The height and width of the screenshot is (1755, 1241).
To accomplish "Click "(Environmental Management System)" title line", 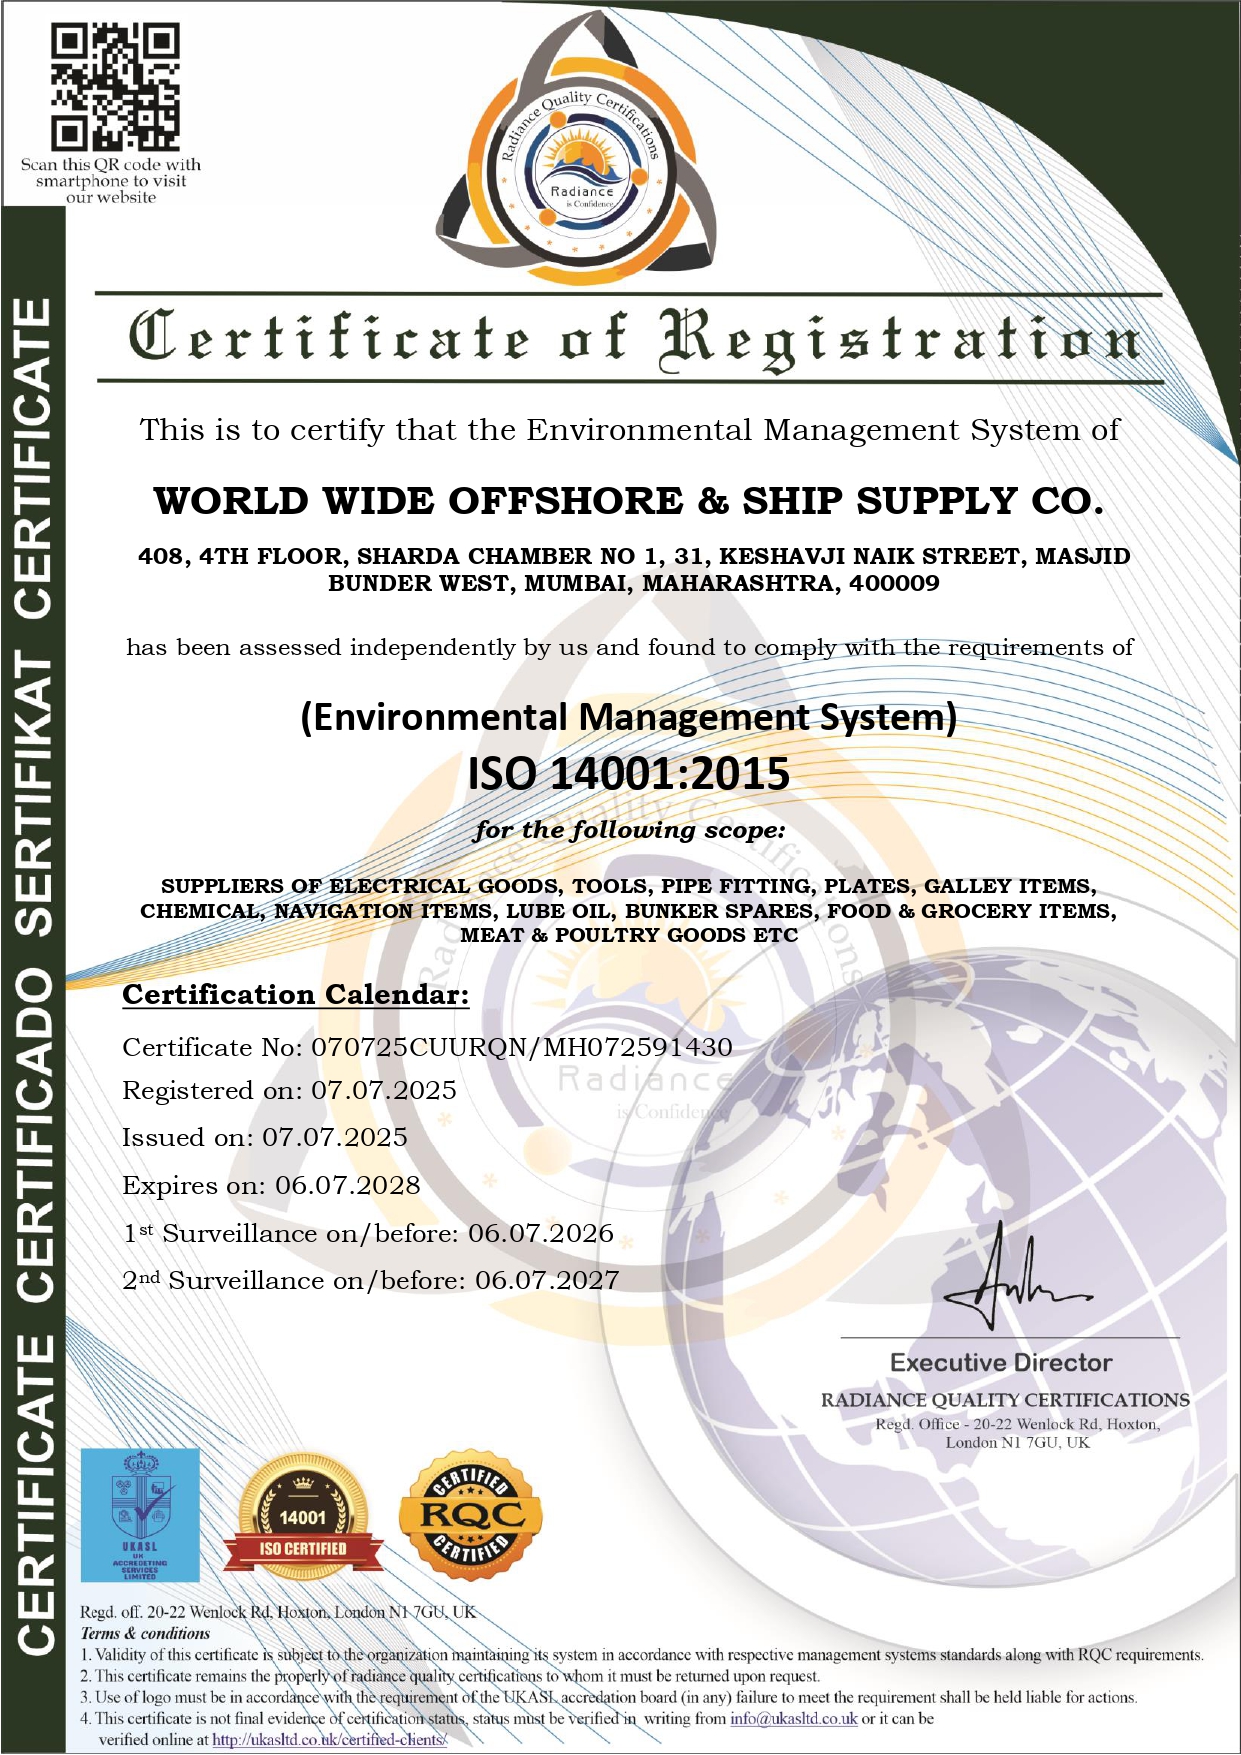I will pyautogui.click(x=629, y=717).
